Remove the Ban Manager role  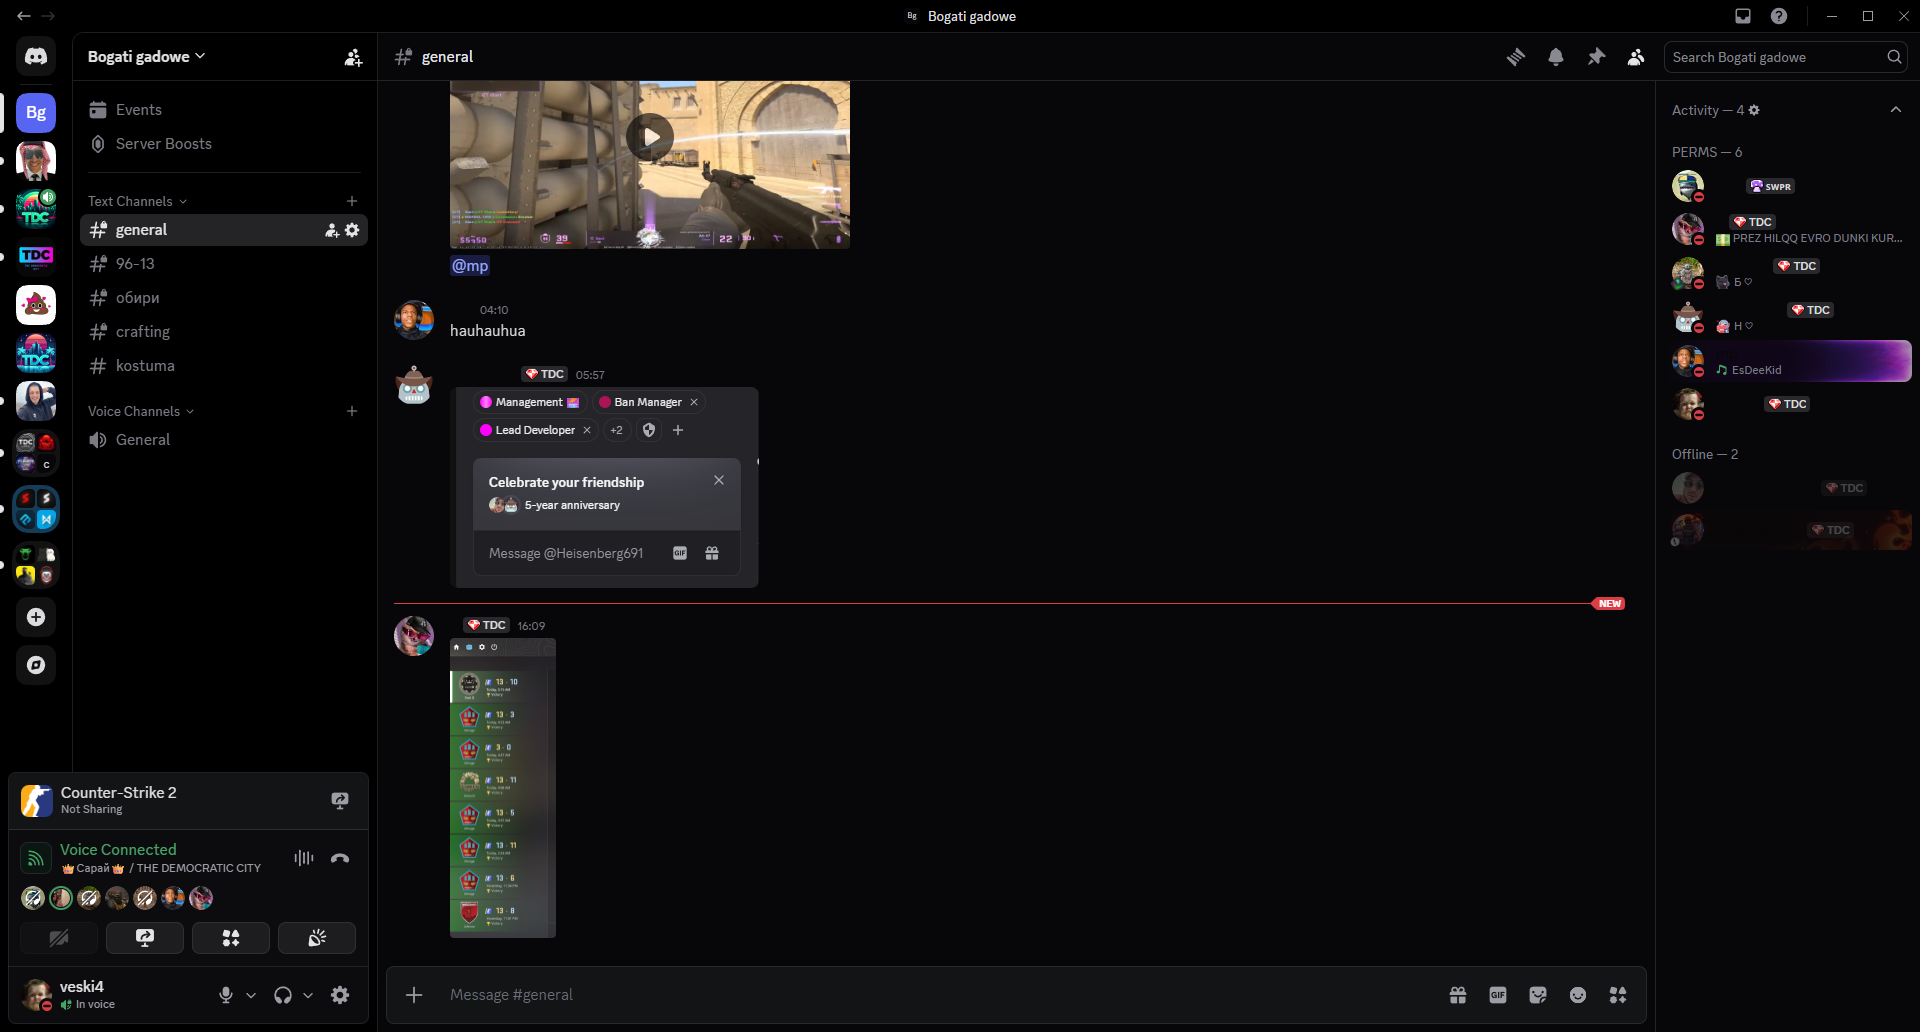(x=694, y=402)
